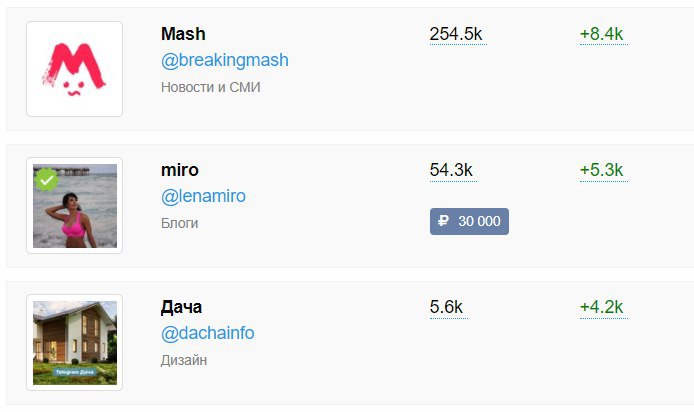The image size is (694, 412).
Task: Open the @breakingmash handle link
Action: 224,60
